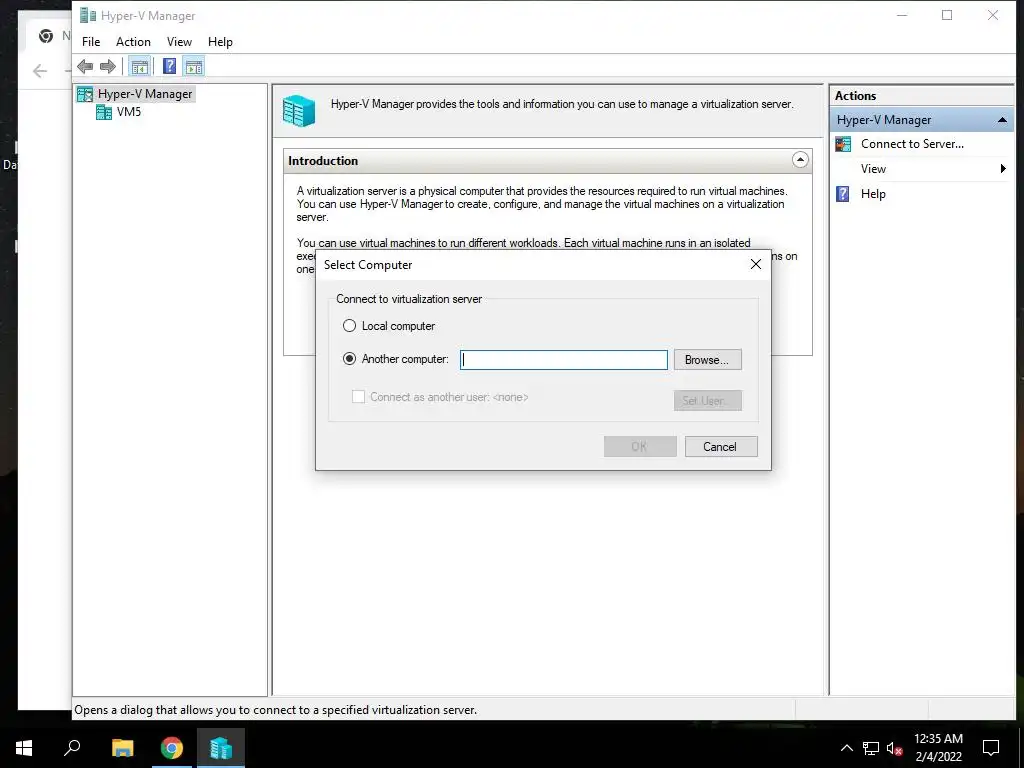The height and width of the screenshot is (768, 1024).
Task: Click the Hyper-V Manager tree node icon
Action: pos(85,95)
